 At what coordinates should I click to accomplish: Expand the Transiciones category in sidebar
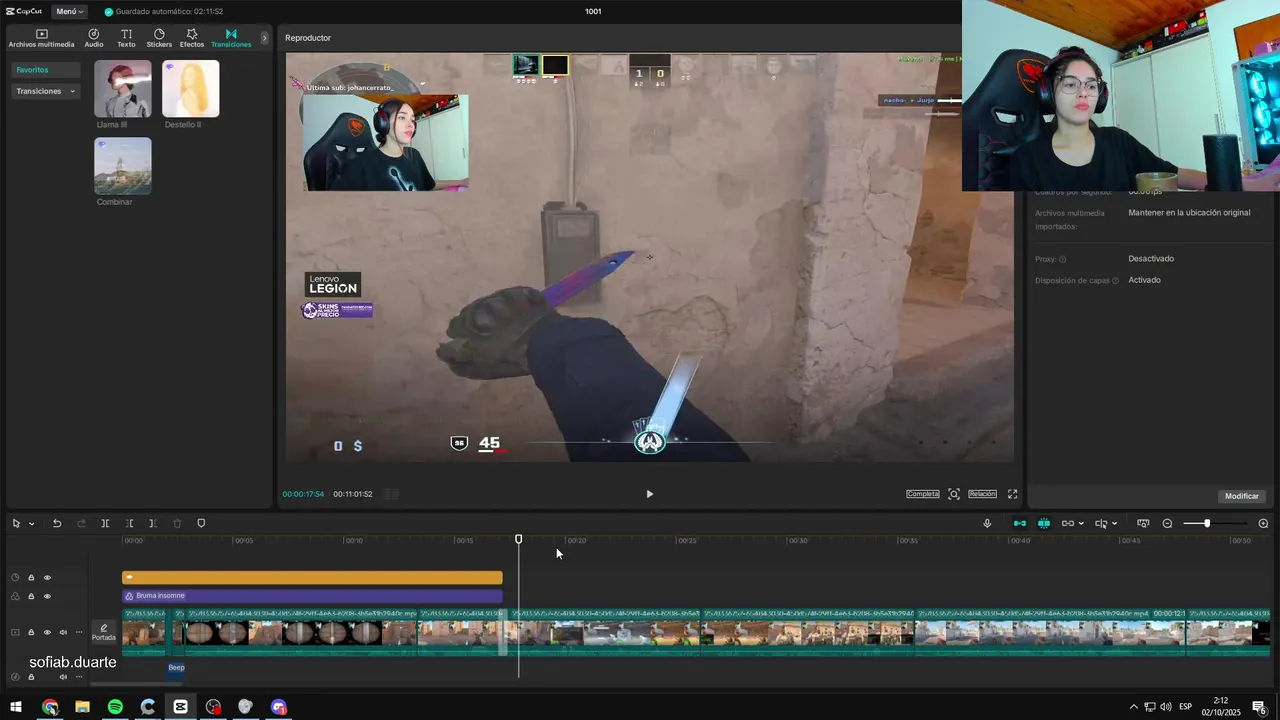pyautogui.click(x=46, y=91)
